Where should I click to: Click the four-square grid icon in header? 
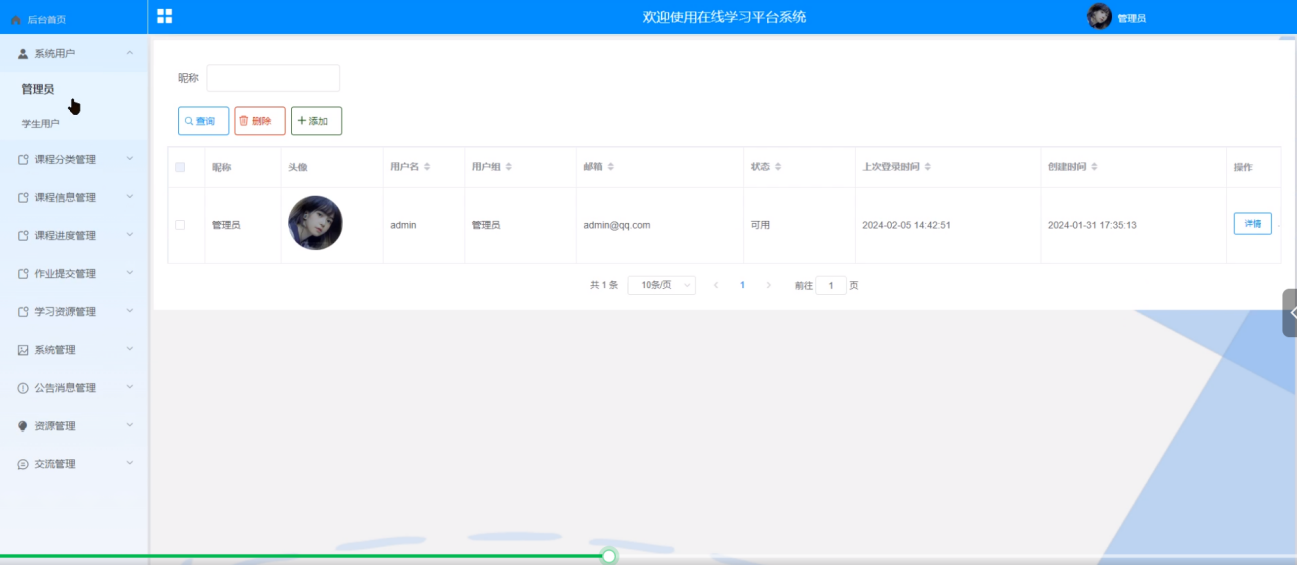(x=165, y=16)
